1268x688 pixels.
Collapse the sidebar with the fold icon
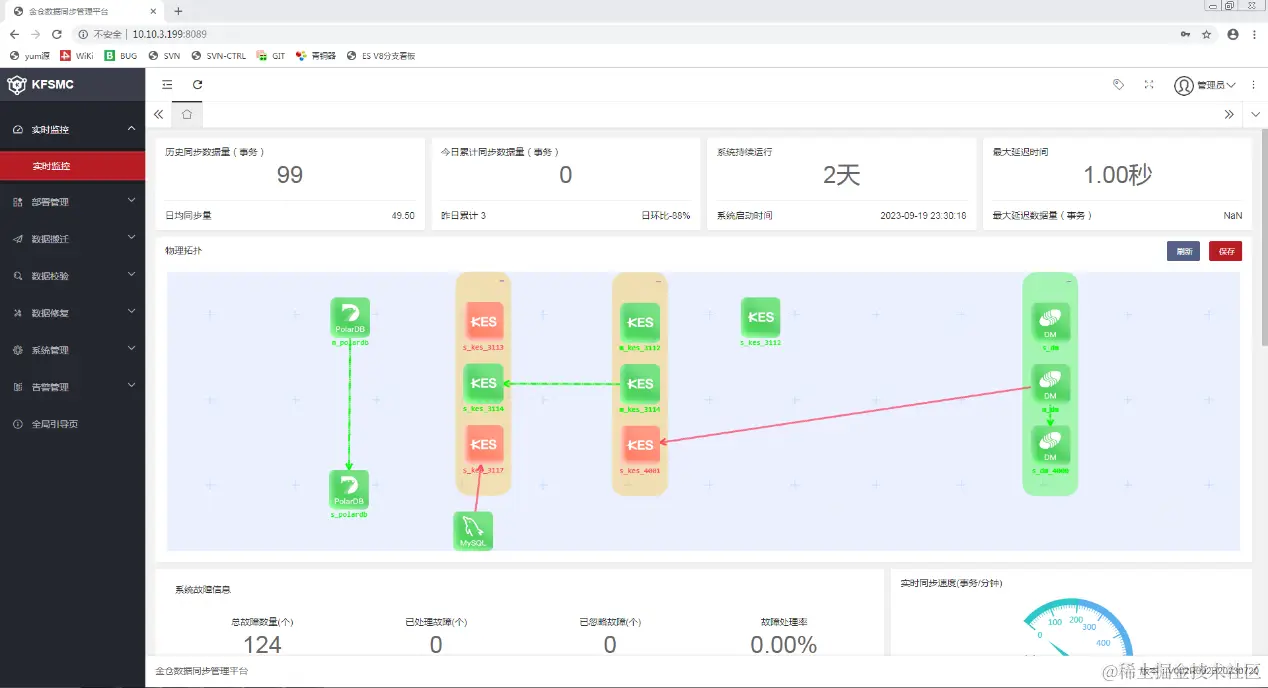167,85
